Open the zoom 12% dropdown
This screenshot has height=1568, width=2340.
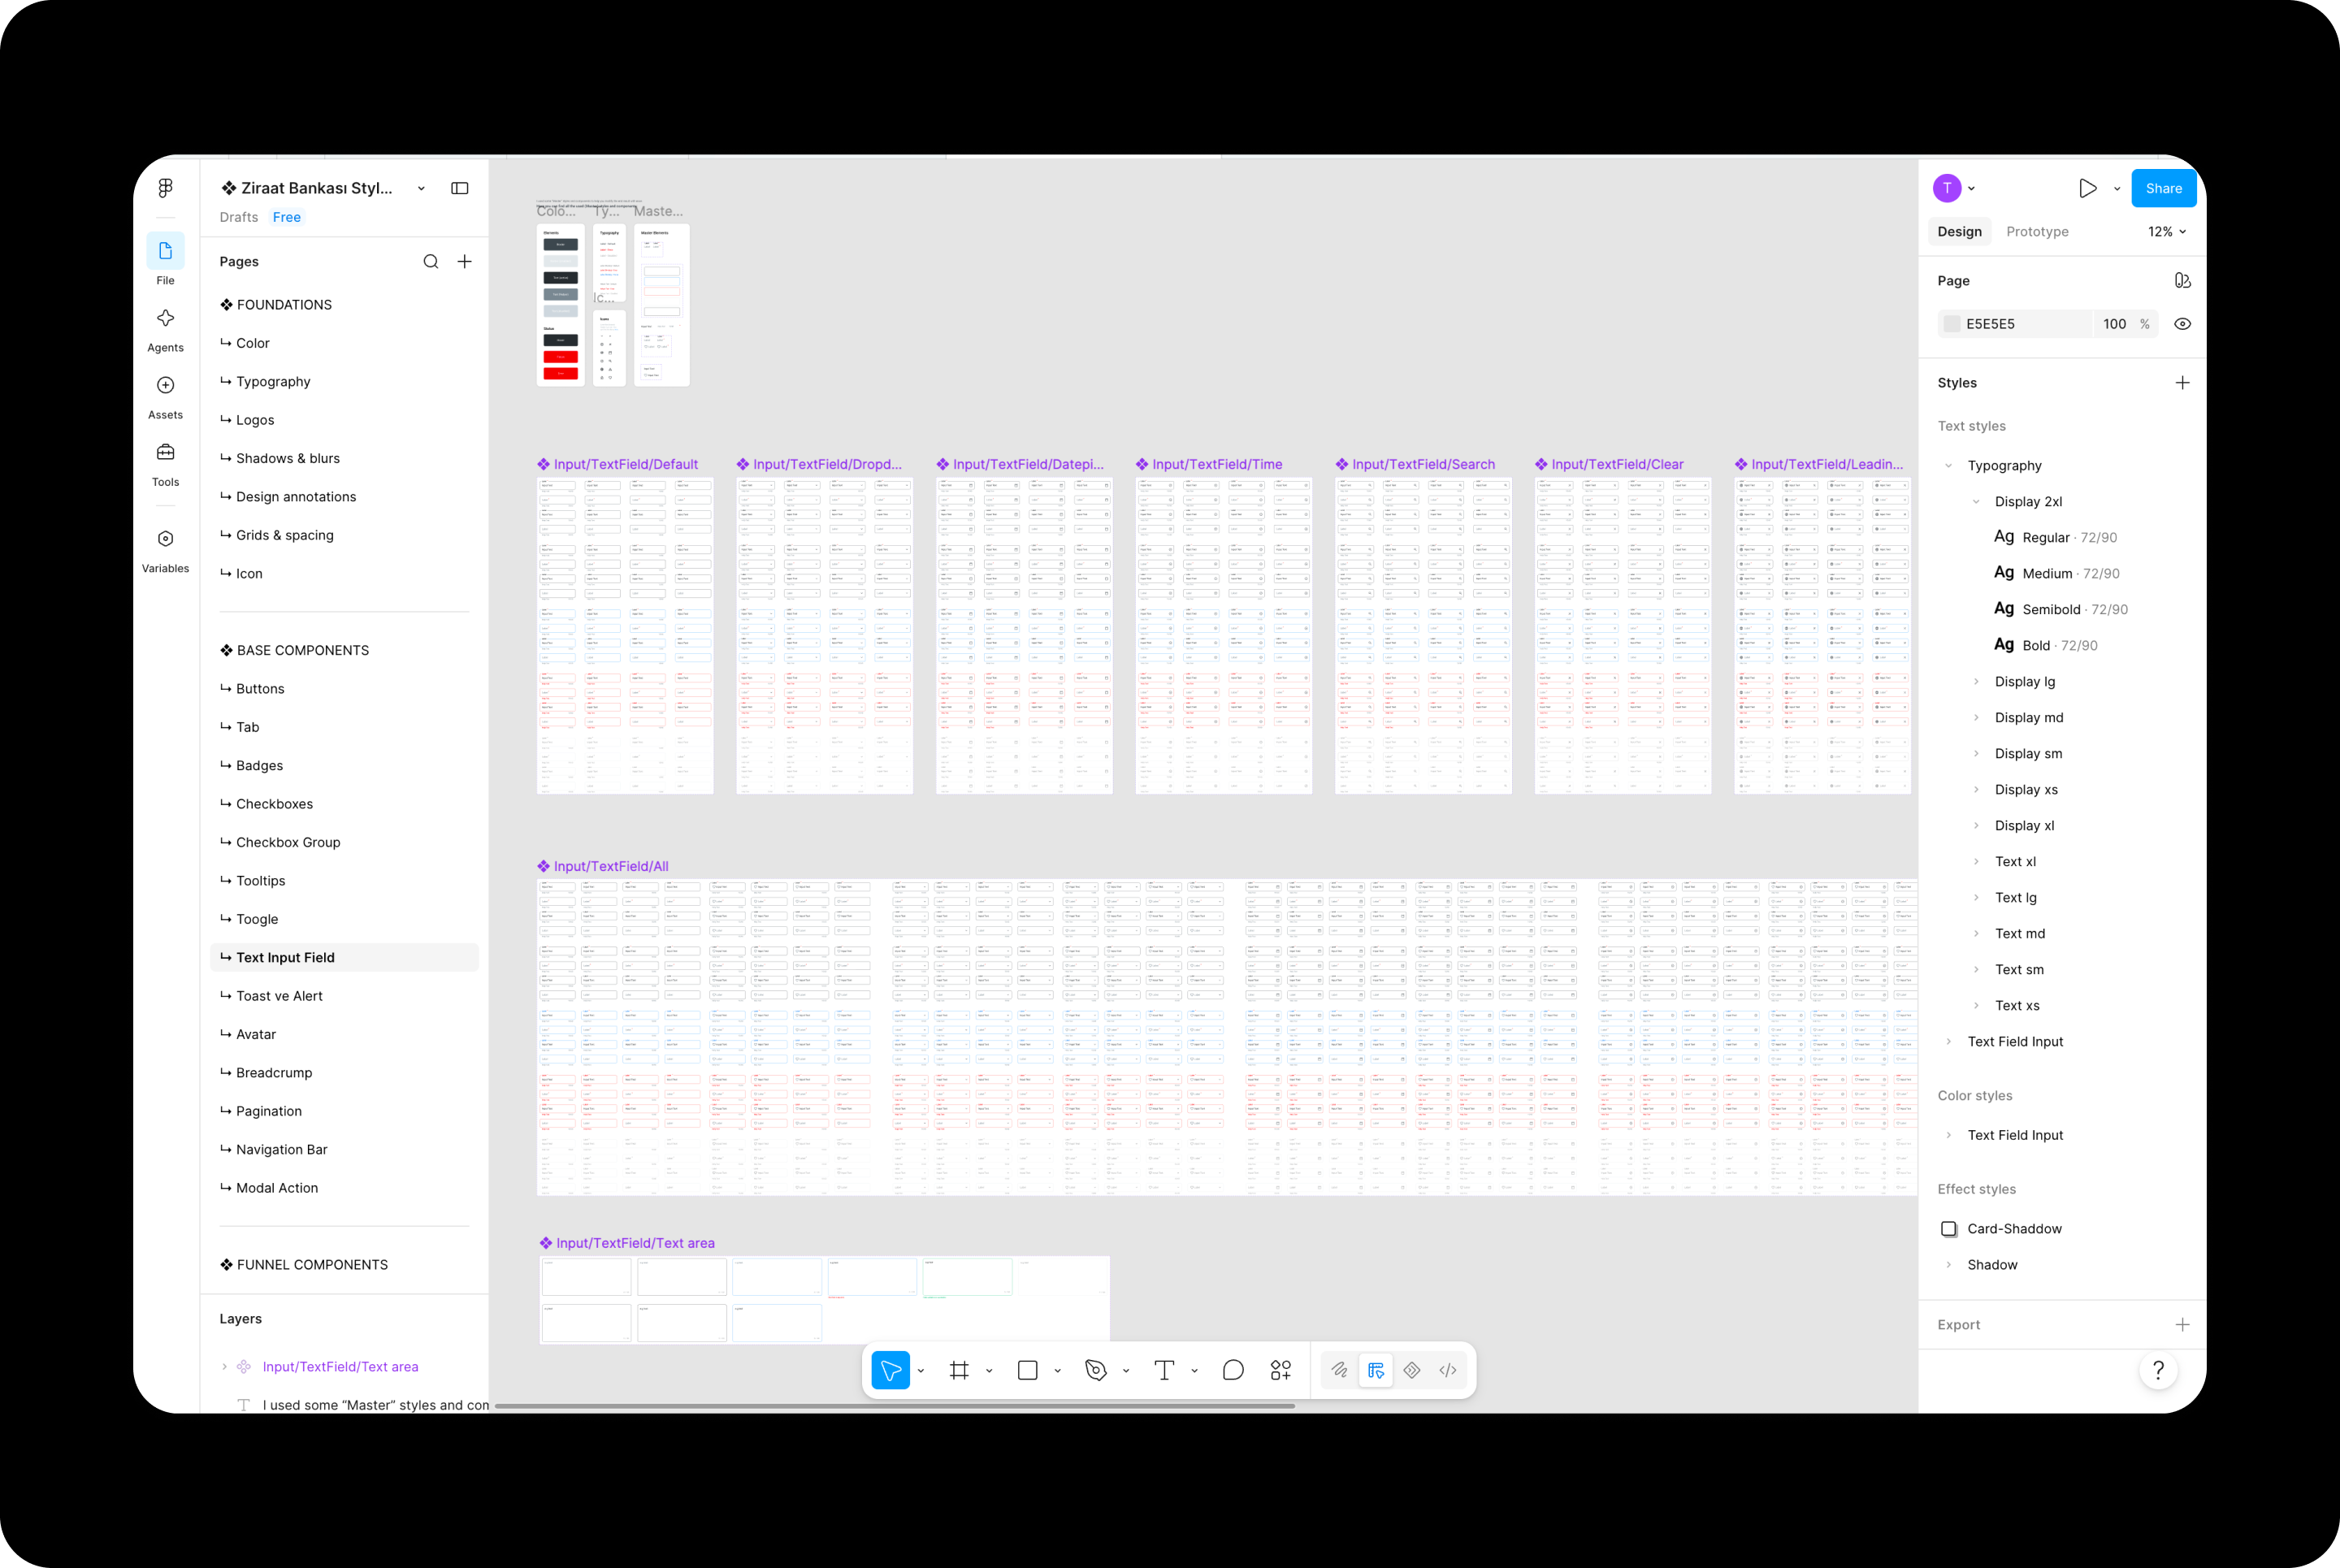(2167, 231)
